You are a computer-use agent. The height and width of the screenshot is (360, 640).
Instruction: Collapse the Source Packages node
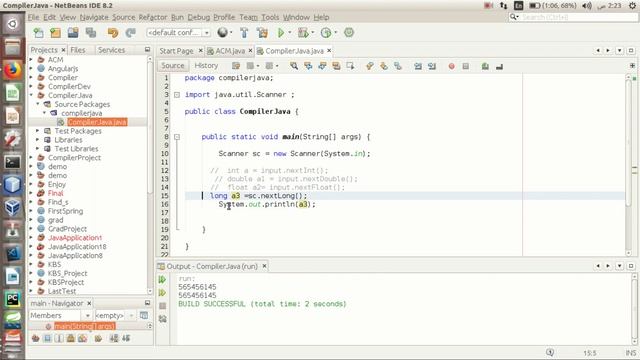coord(38,104)
